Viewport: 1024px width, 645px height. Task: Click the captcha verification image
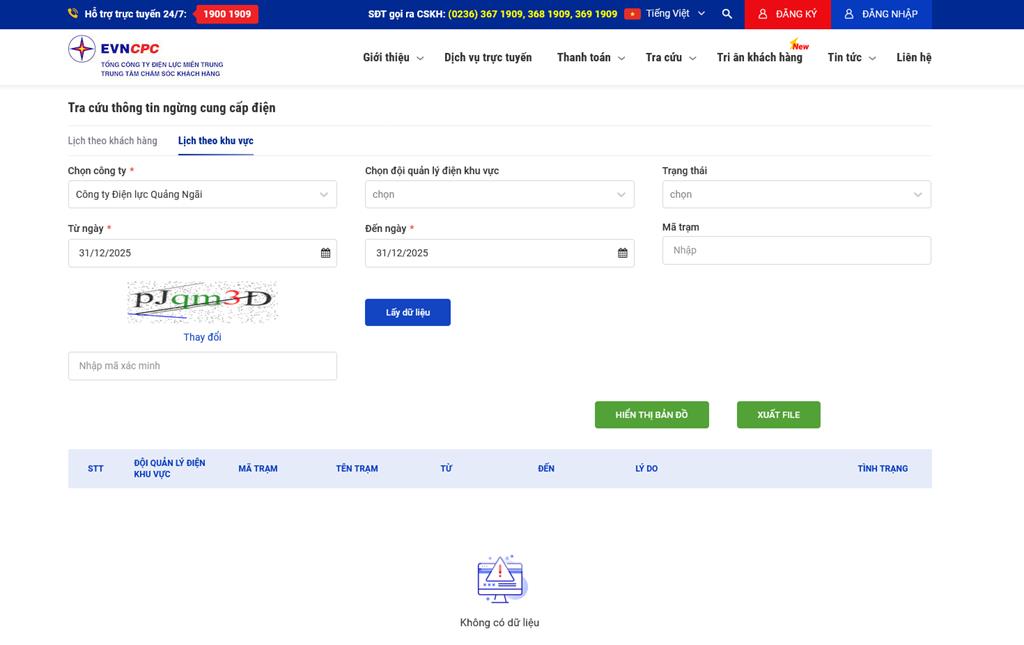click(202, 302)
